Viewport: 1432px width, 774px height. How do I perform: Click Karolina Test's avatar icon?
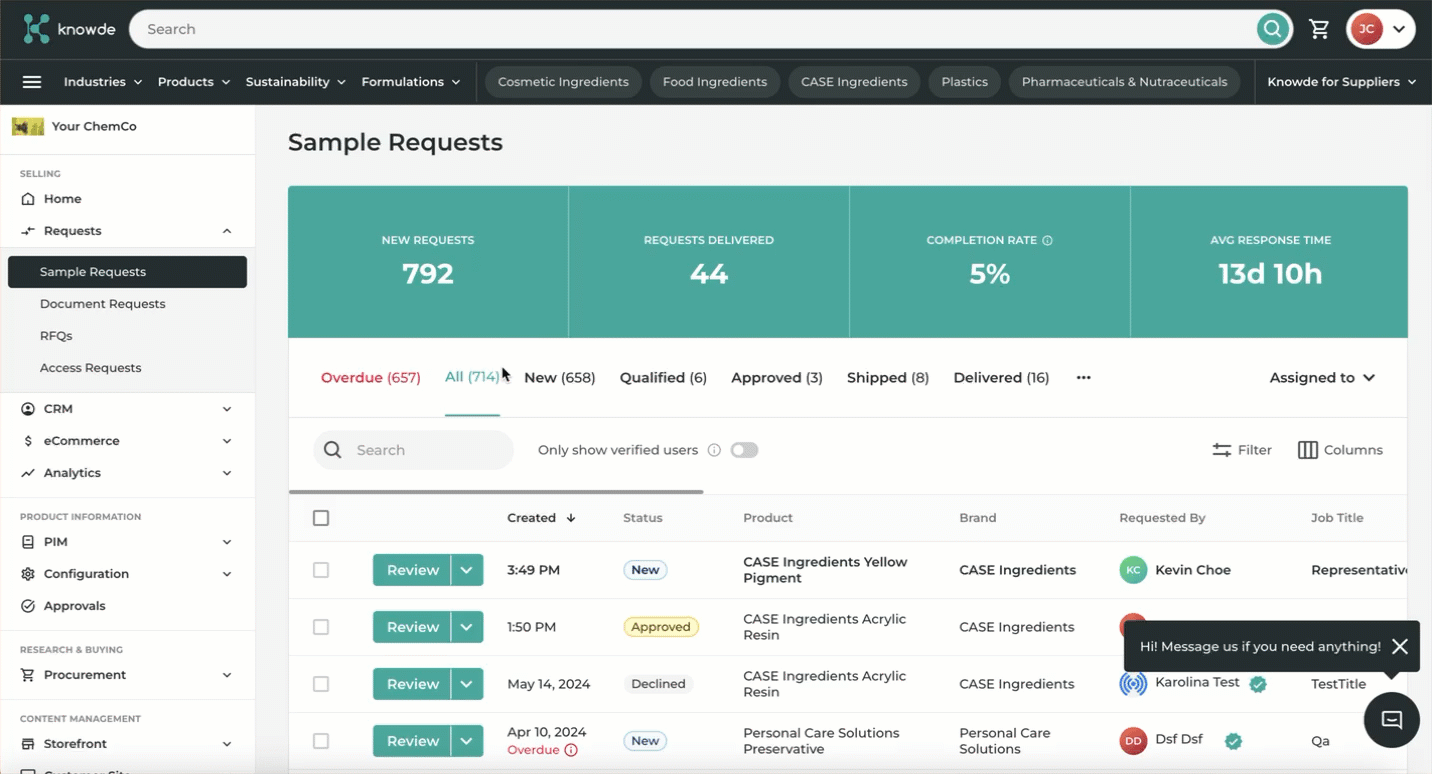(x=1133, y=684)
